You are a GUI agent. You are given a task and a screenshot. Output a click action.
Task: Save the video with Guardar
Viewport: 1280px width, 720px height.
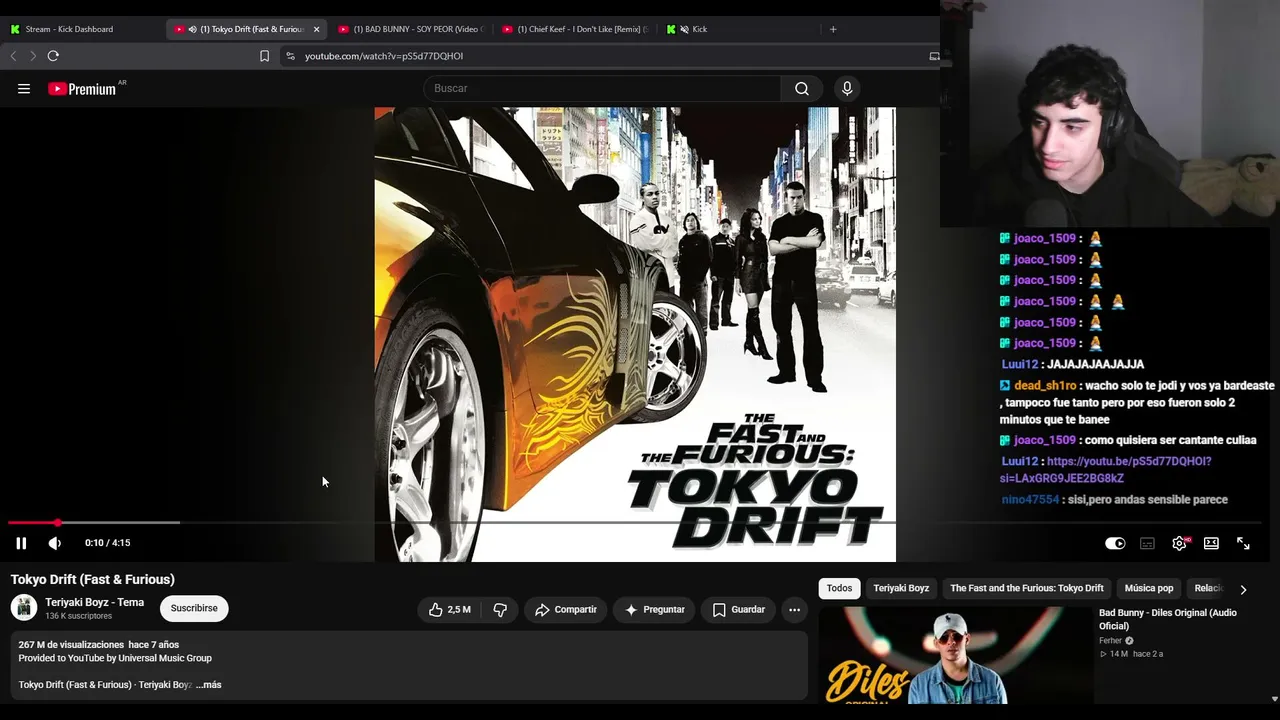pos(739,610)
